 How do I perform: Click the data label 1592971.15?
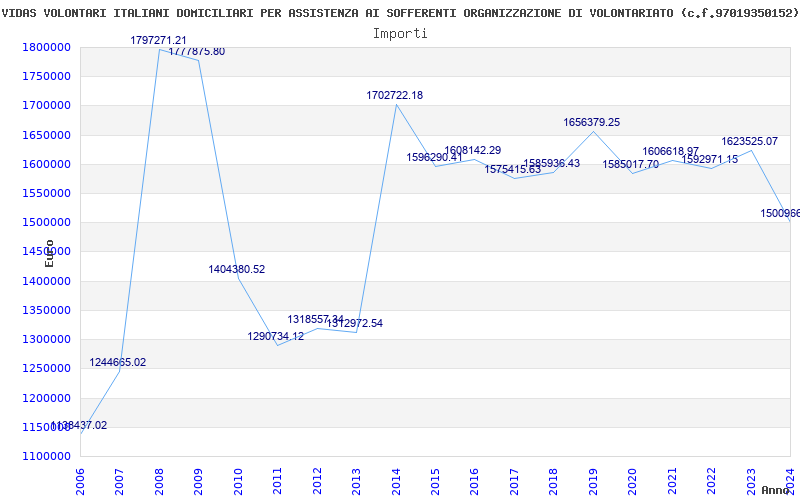(x=710, y=160)
